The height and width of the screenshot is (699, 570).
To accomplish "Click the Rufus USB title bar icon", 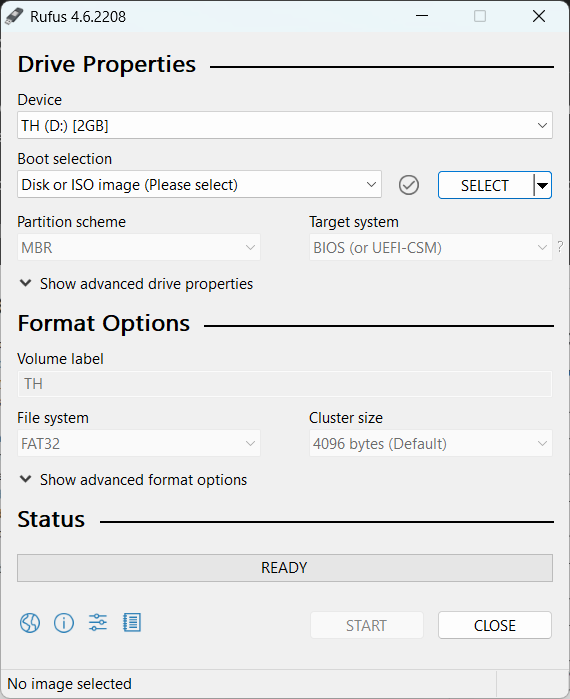I will [x=14, y=16].
